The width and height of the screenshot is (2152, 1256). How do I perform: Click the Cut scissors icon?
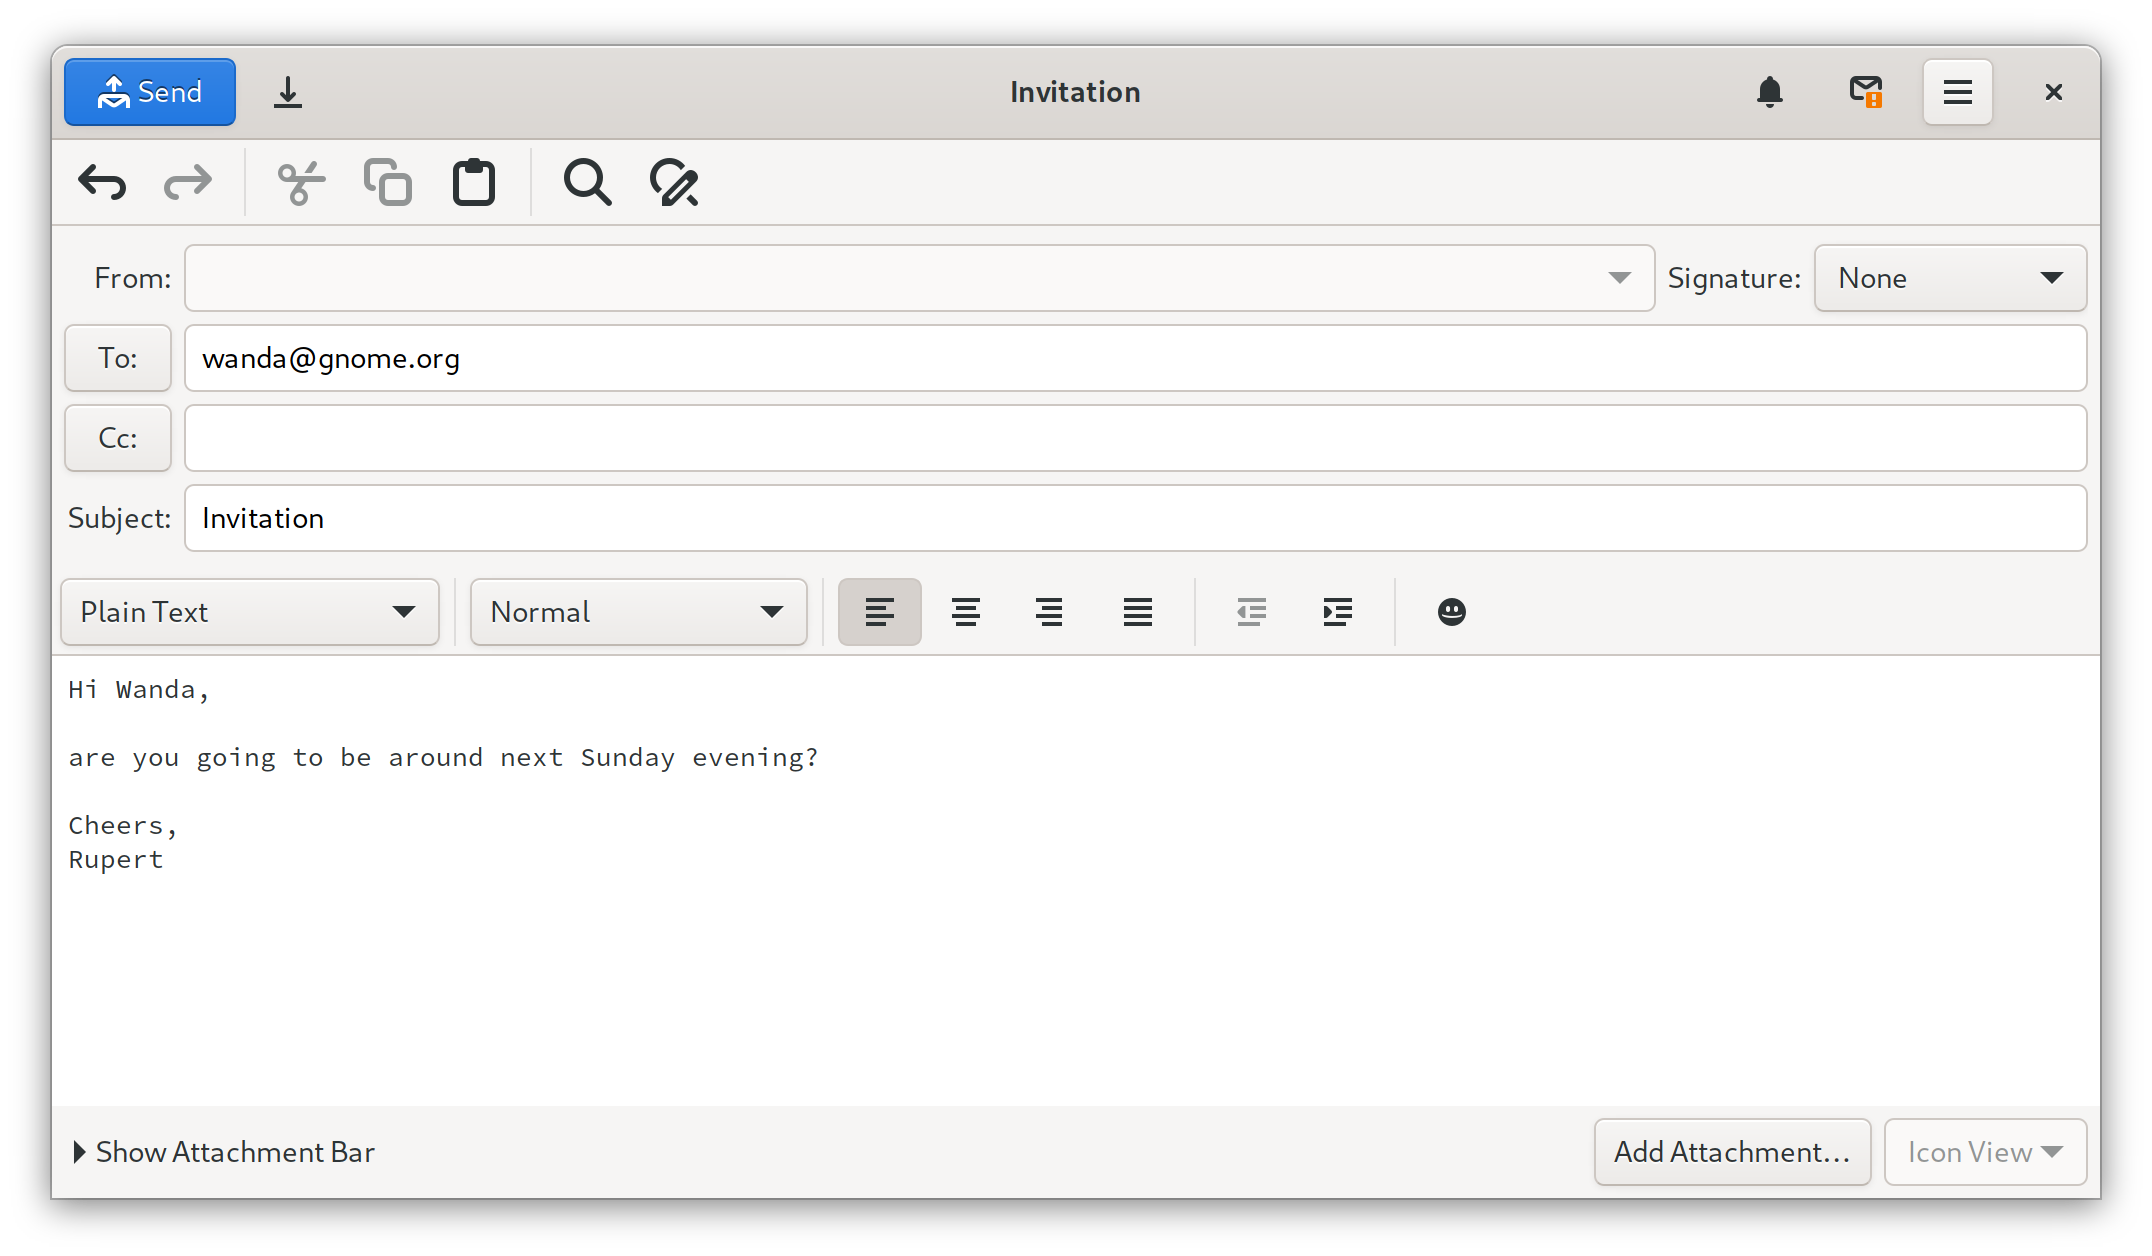301,183
